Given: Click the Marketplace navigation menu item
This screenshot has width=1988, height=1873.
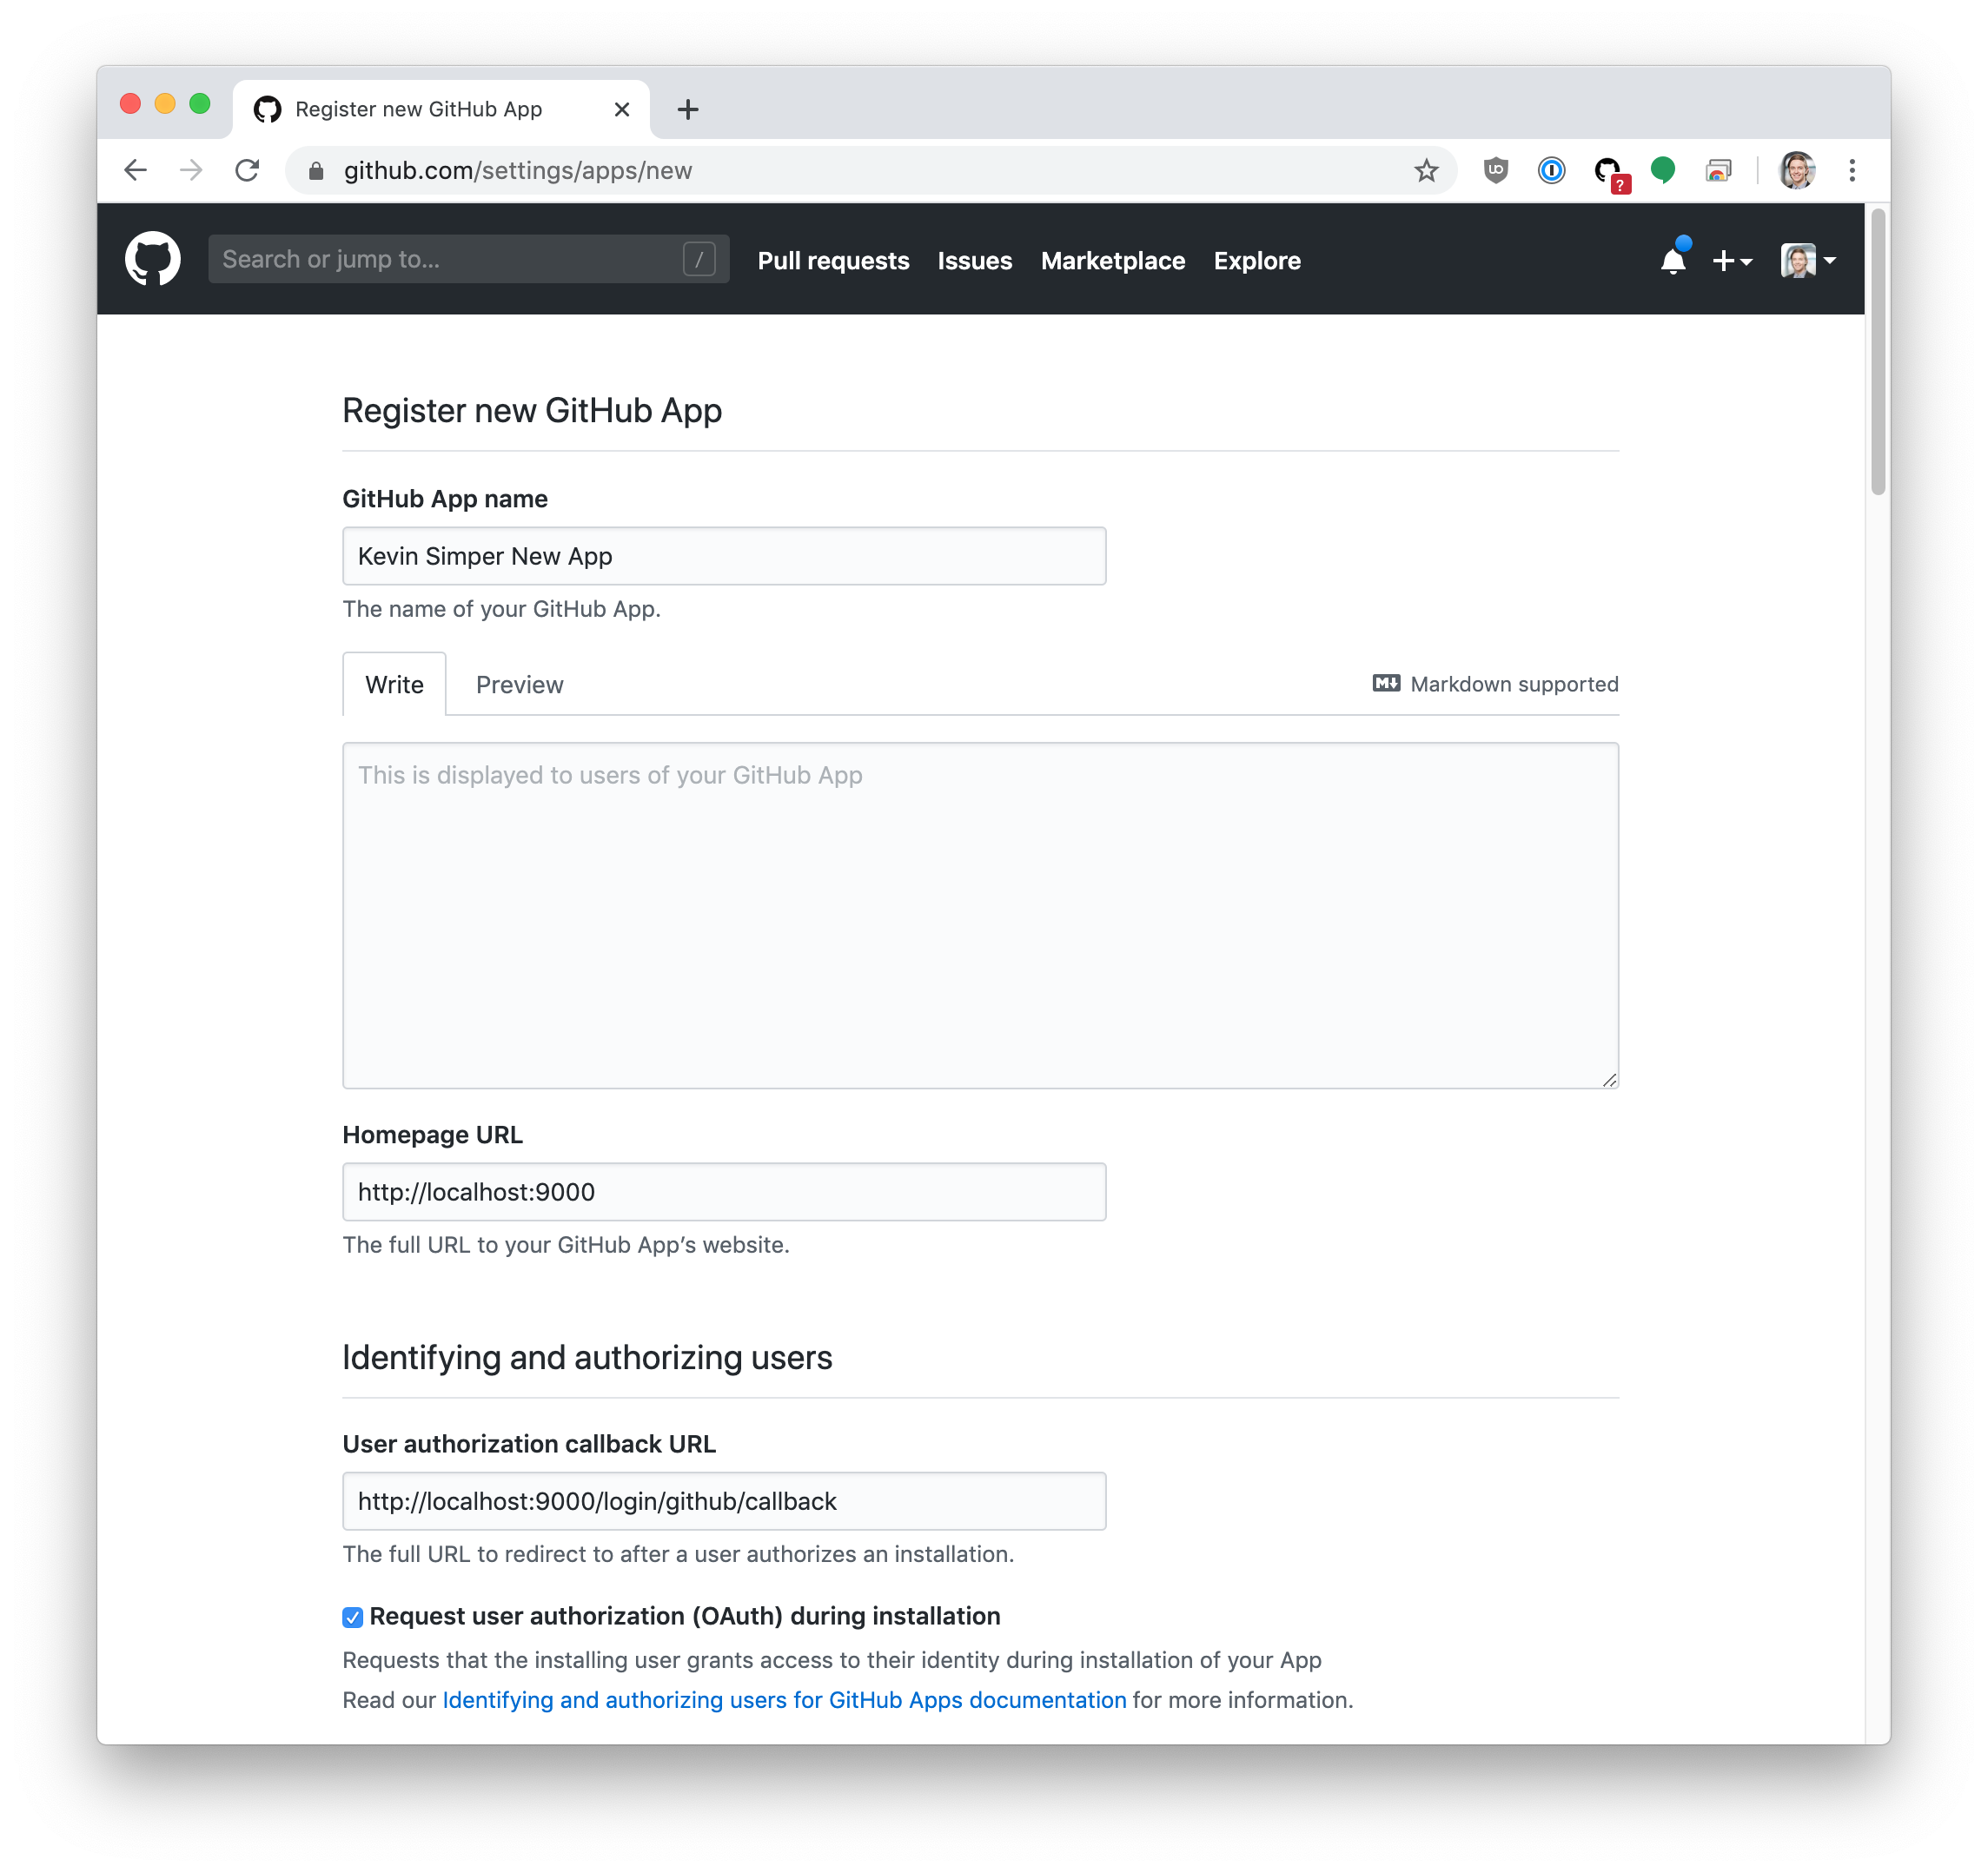Looking at the screenshot, I should click(x=1115, y=259).
